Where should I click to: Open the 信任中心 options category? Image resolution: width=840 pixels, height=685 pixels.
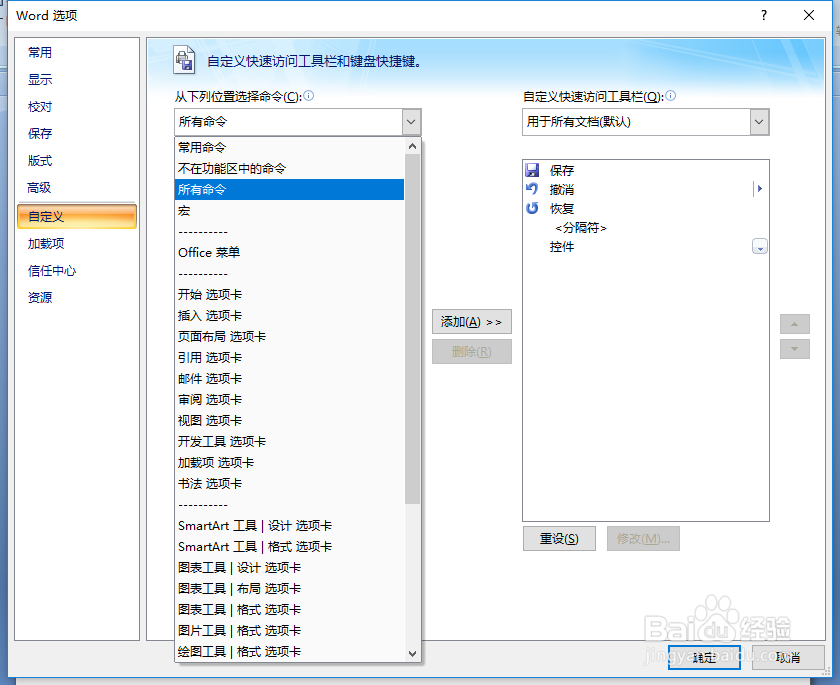tap(77, 270)
